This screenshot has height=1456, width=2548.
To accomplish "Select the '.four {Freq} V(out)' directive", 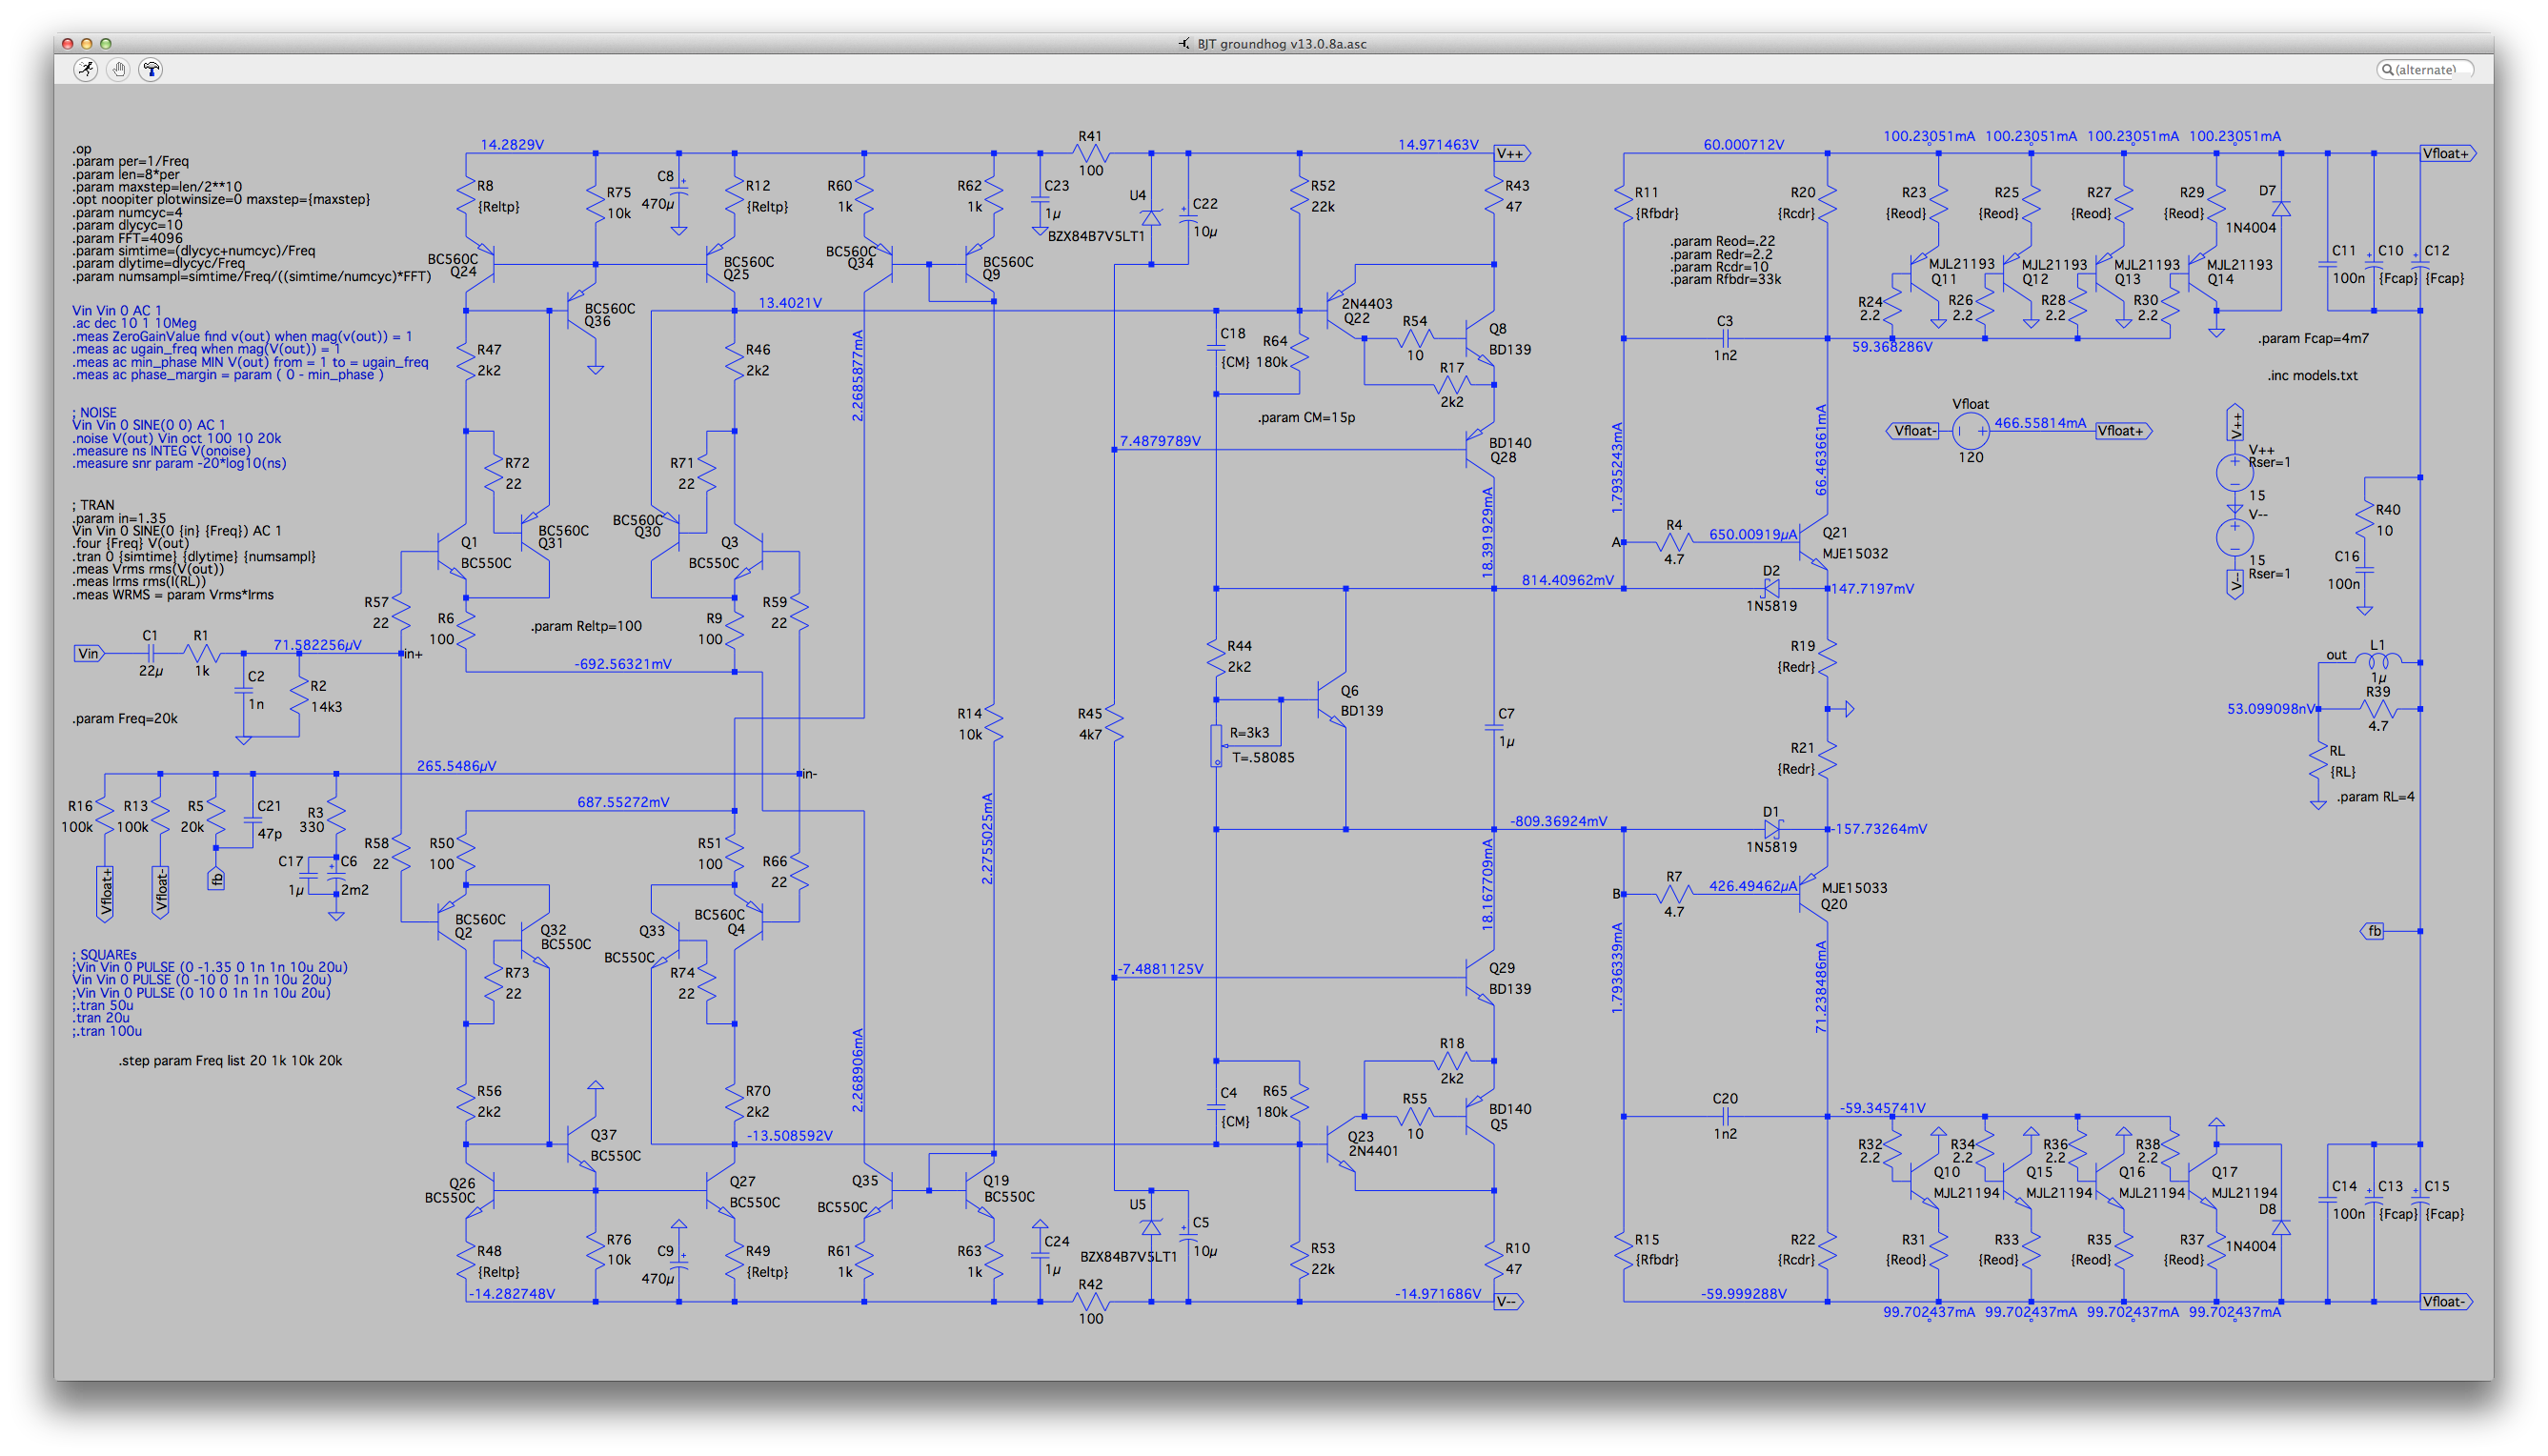I will (130, 543).
